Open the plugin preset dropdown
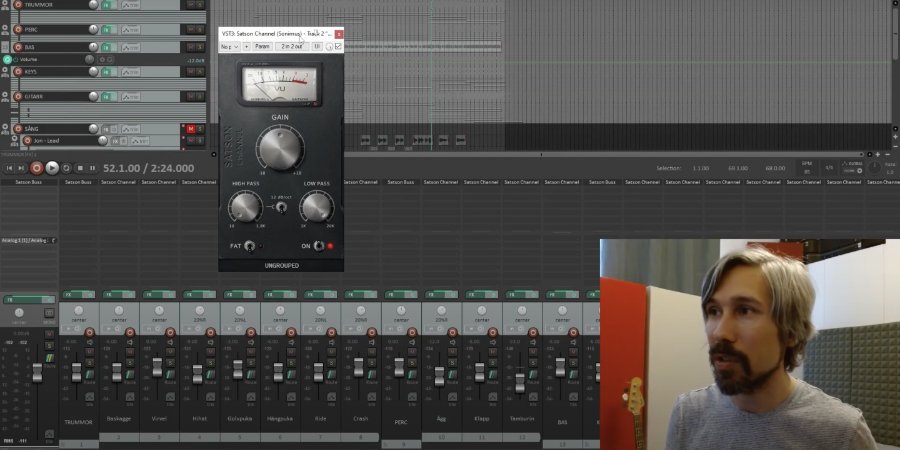This screenshot has height=450, width=900. tap(230, 46)
